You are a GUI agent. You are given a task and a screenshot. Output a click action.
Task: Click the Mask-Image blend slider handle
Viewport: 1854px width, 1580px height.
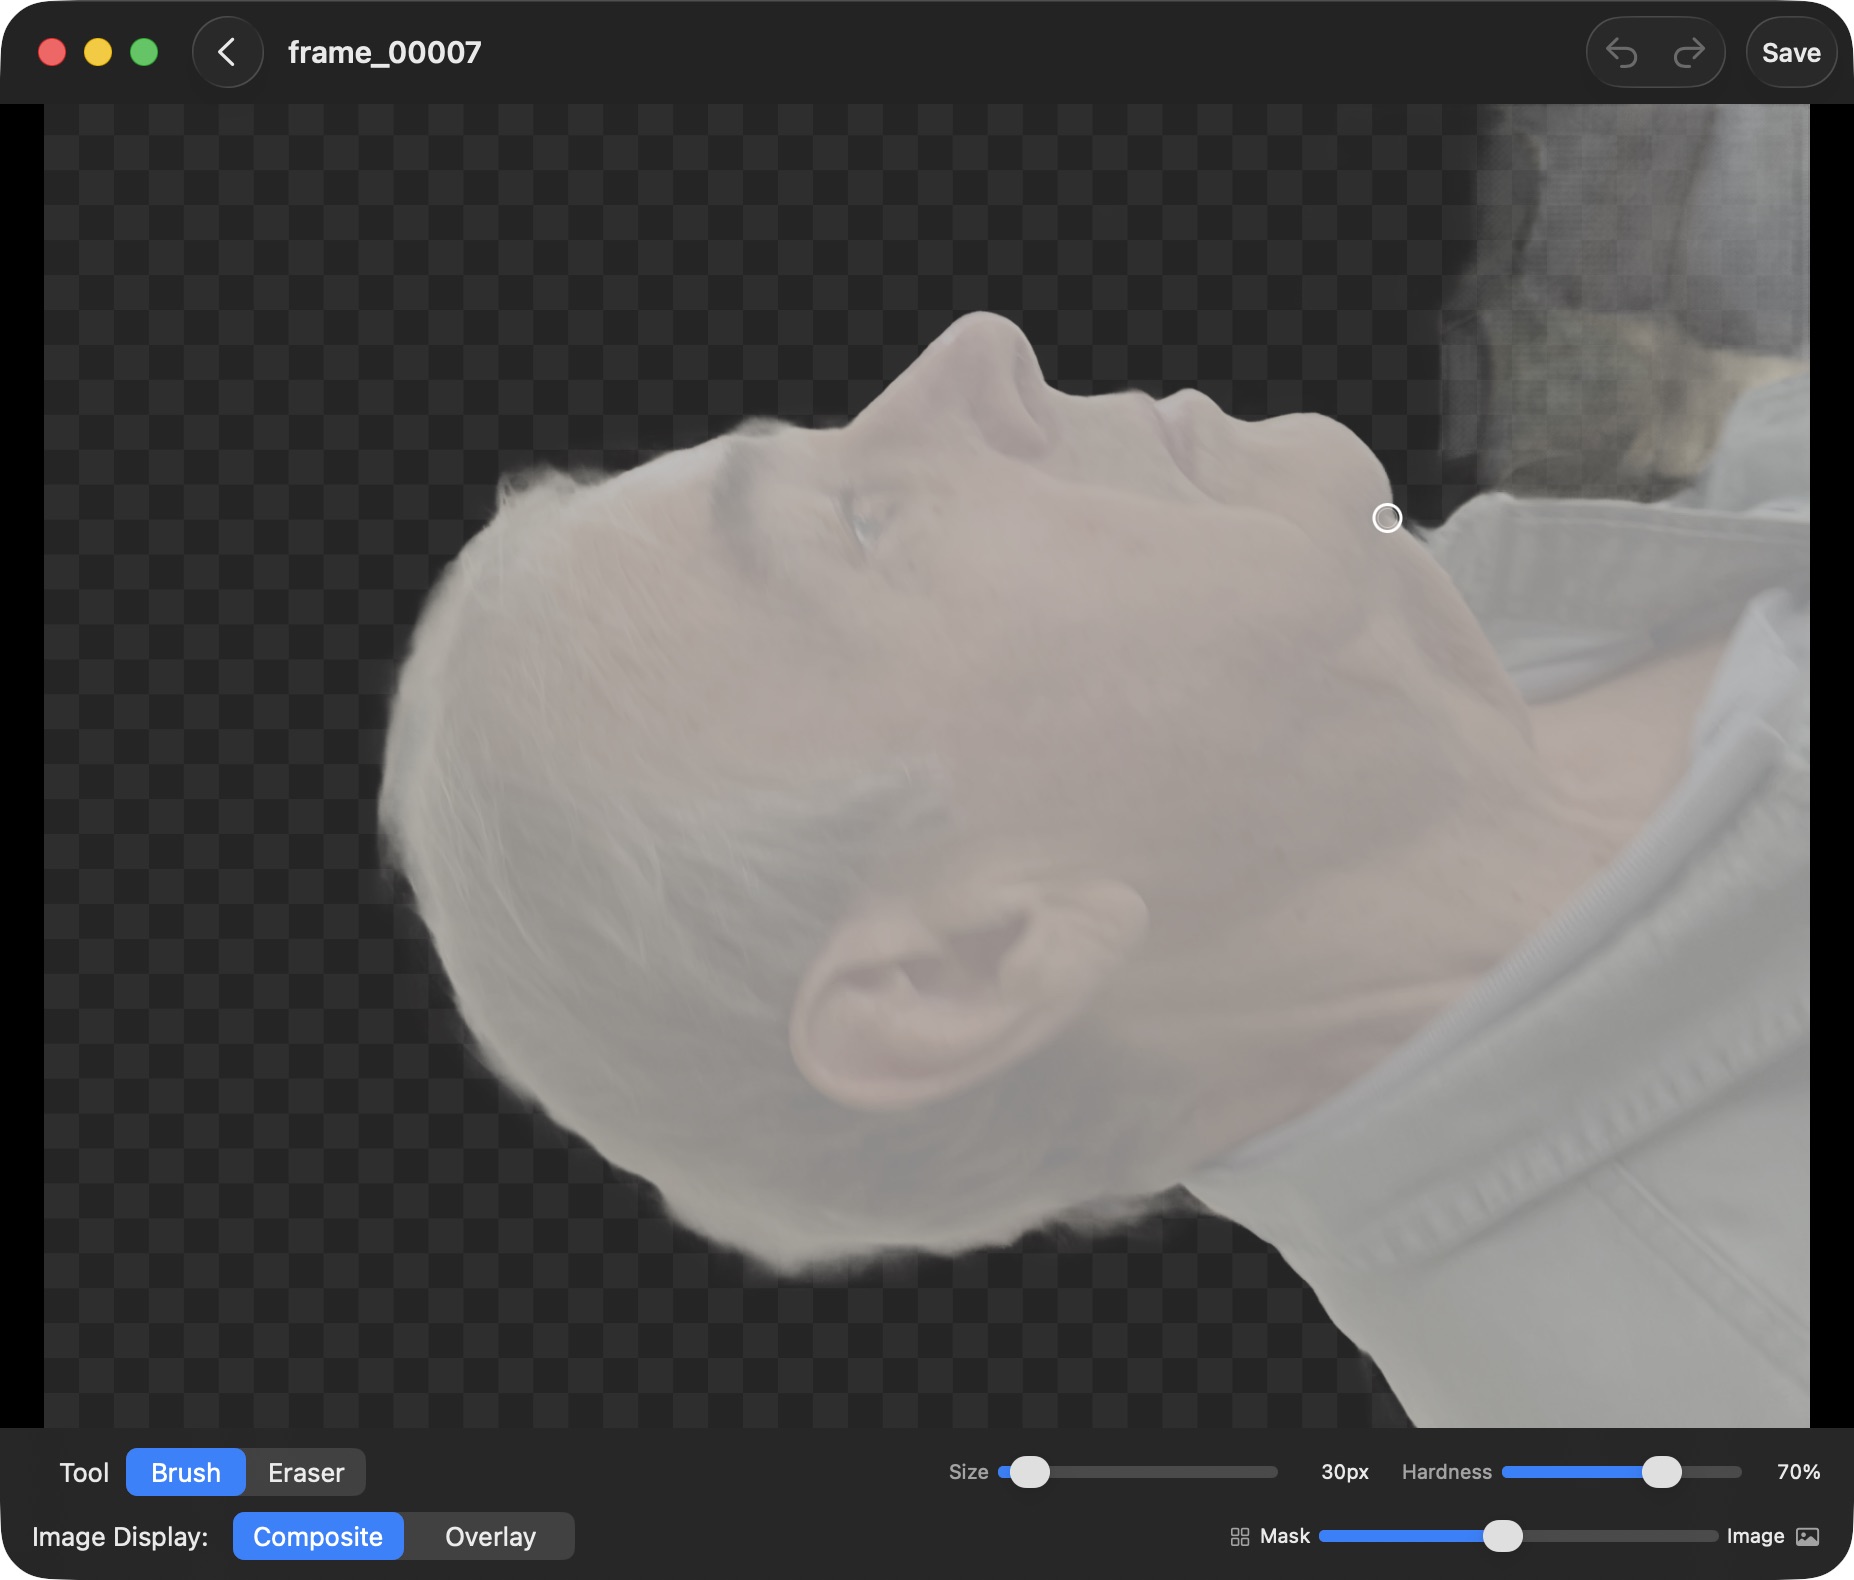tap(1502, 1536)
